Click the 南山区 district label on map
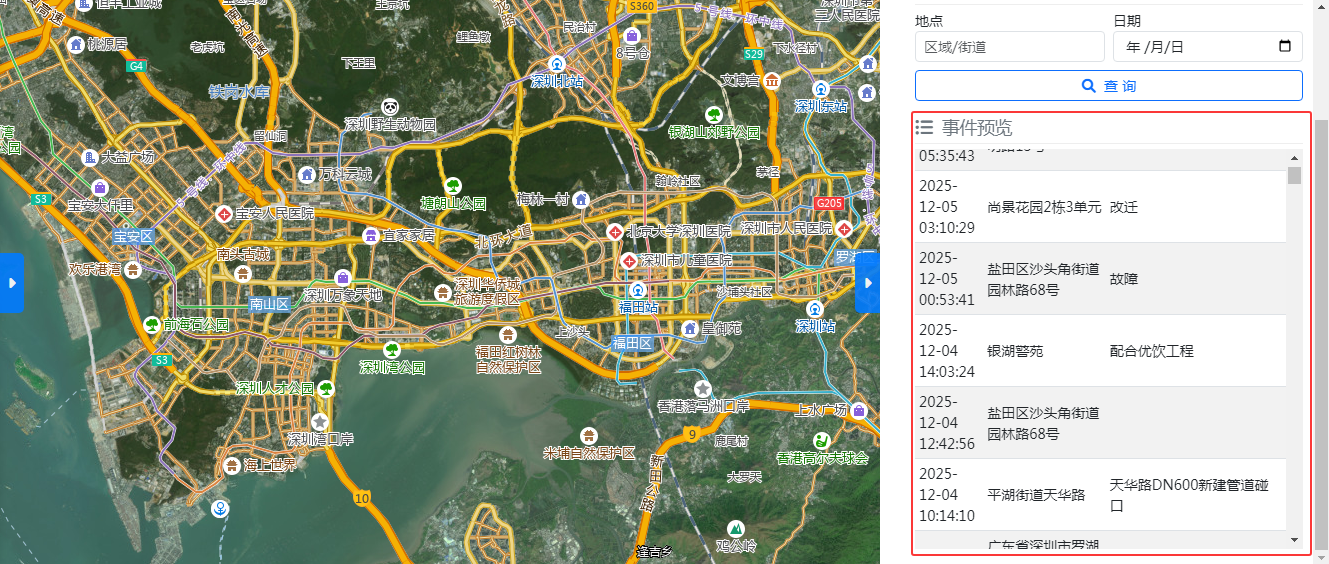Screen dimensions: 1329x564 pos(269,303)
